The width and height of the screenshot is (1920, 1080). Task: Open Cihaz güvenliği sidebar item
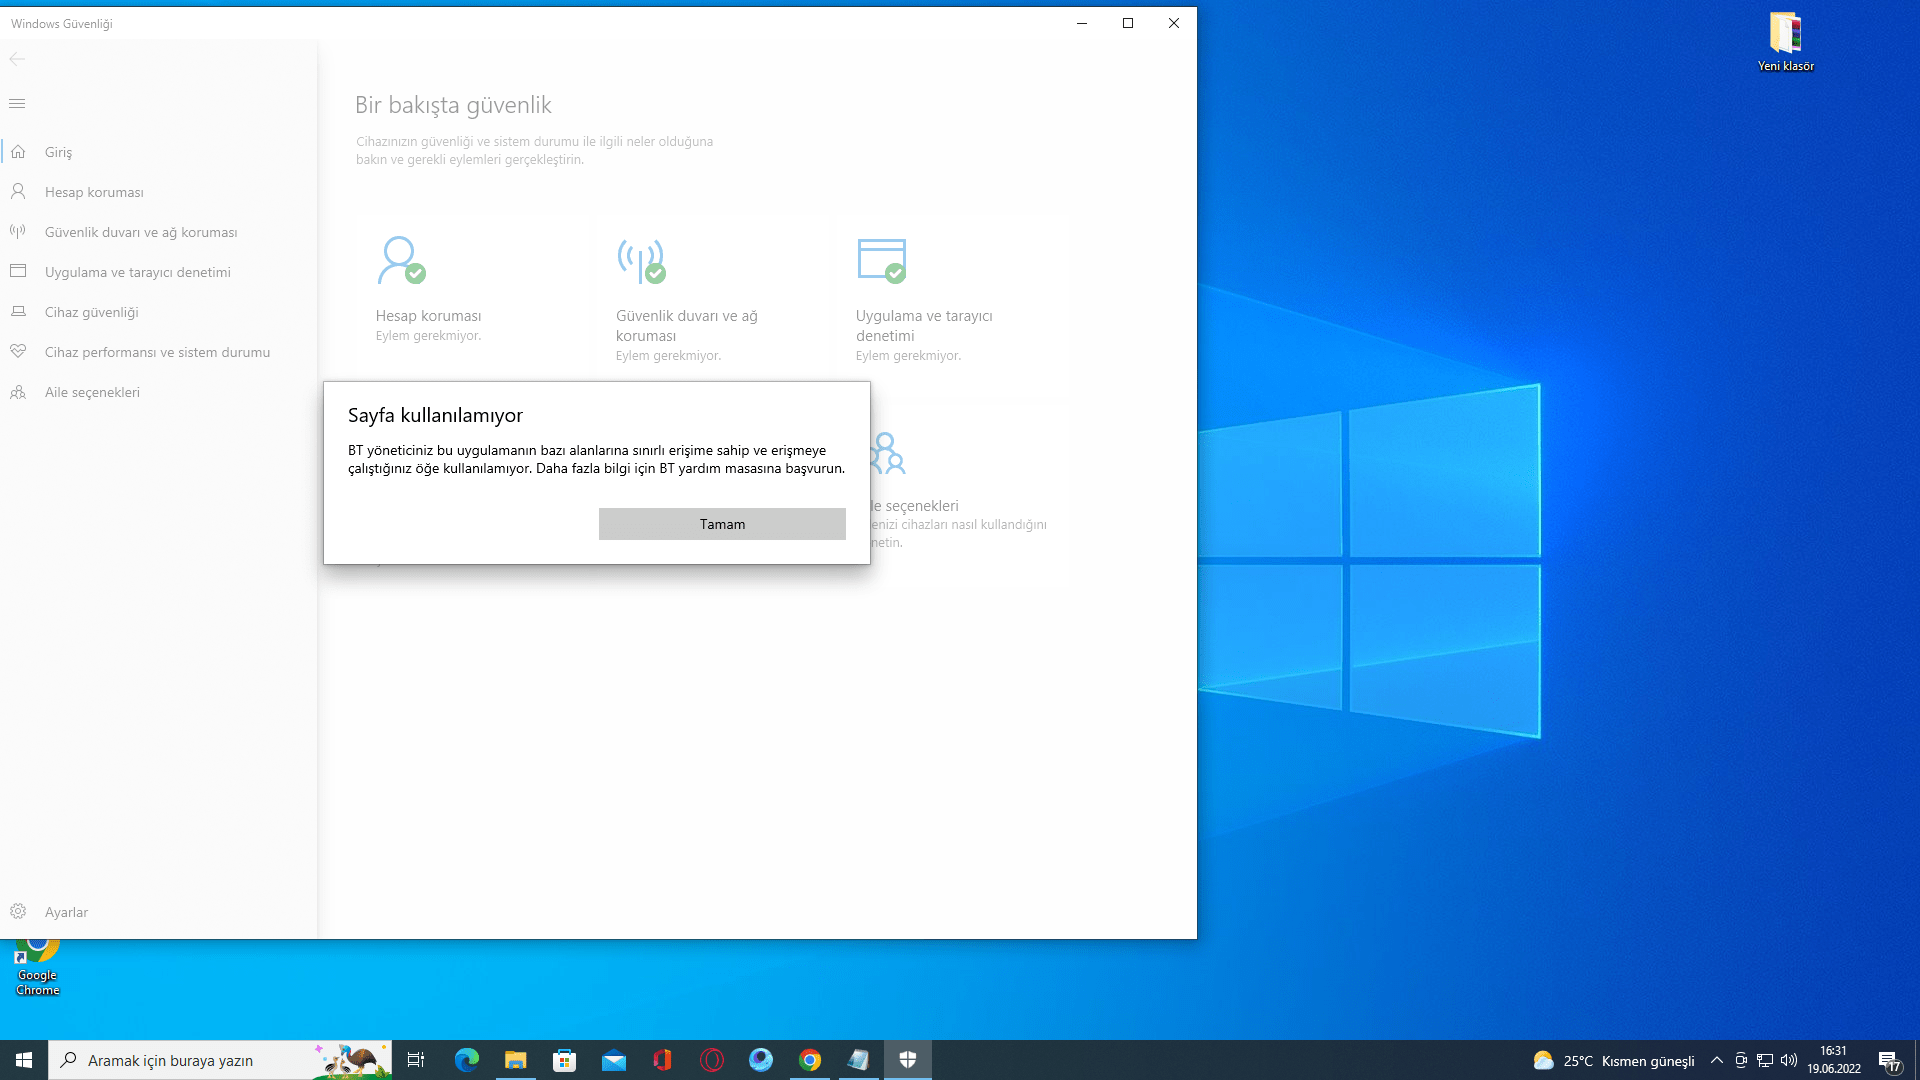[159, 312]
